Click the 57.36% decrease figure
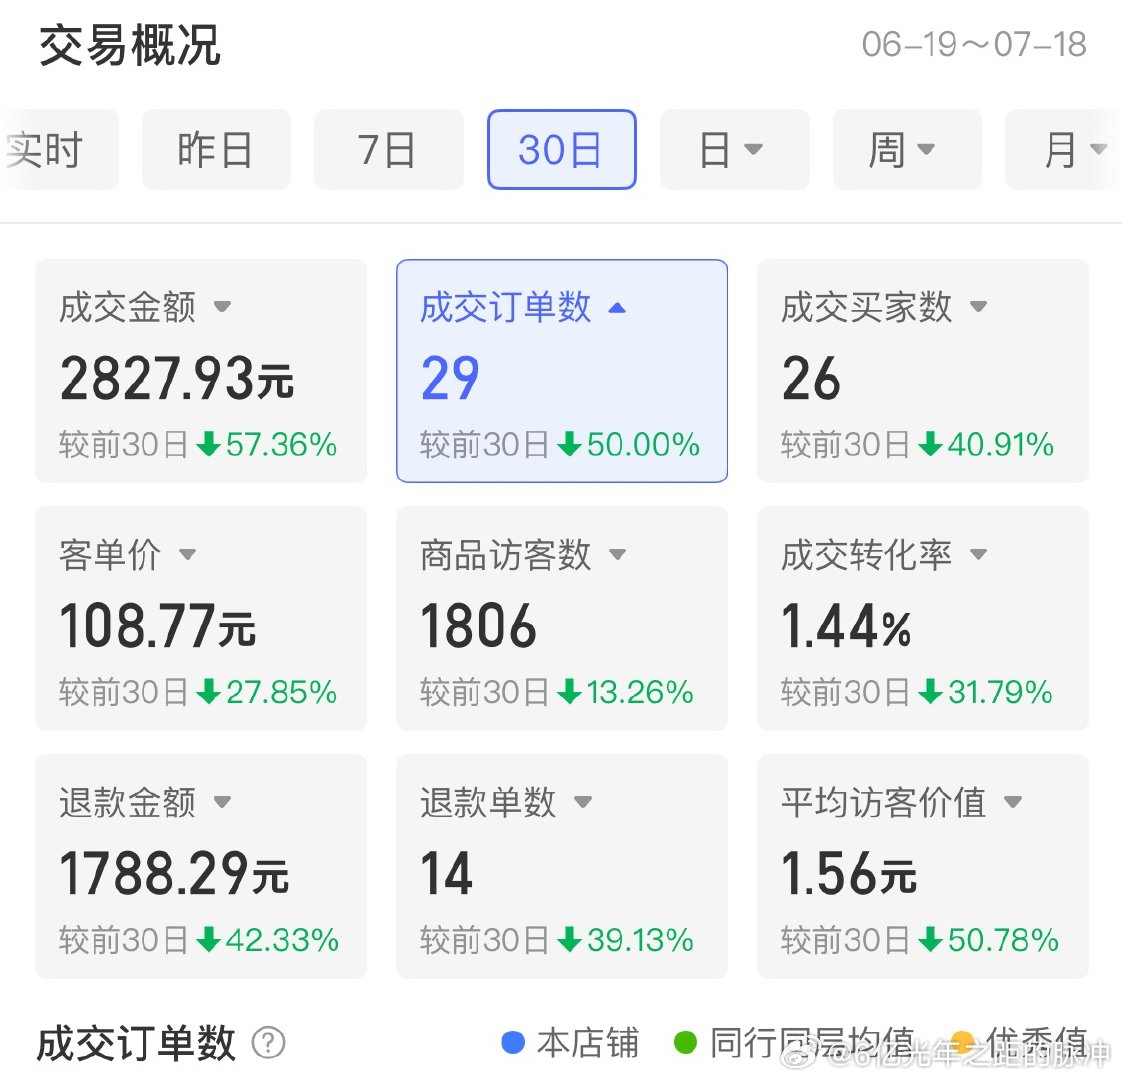1122x1080 pixels. click(281, 444)
